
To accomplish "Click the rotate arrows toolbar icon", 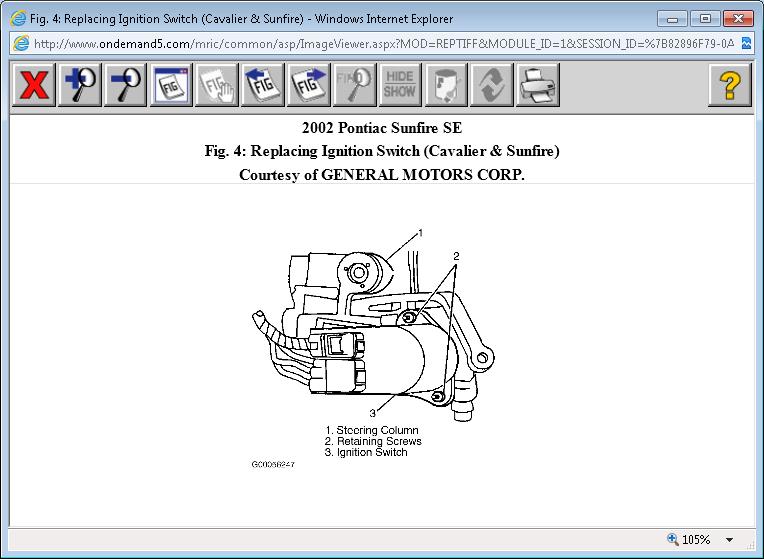I will point(492,85).
